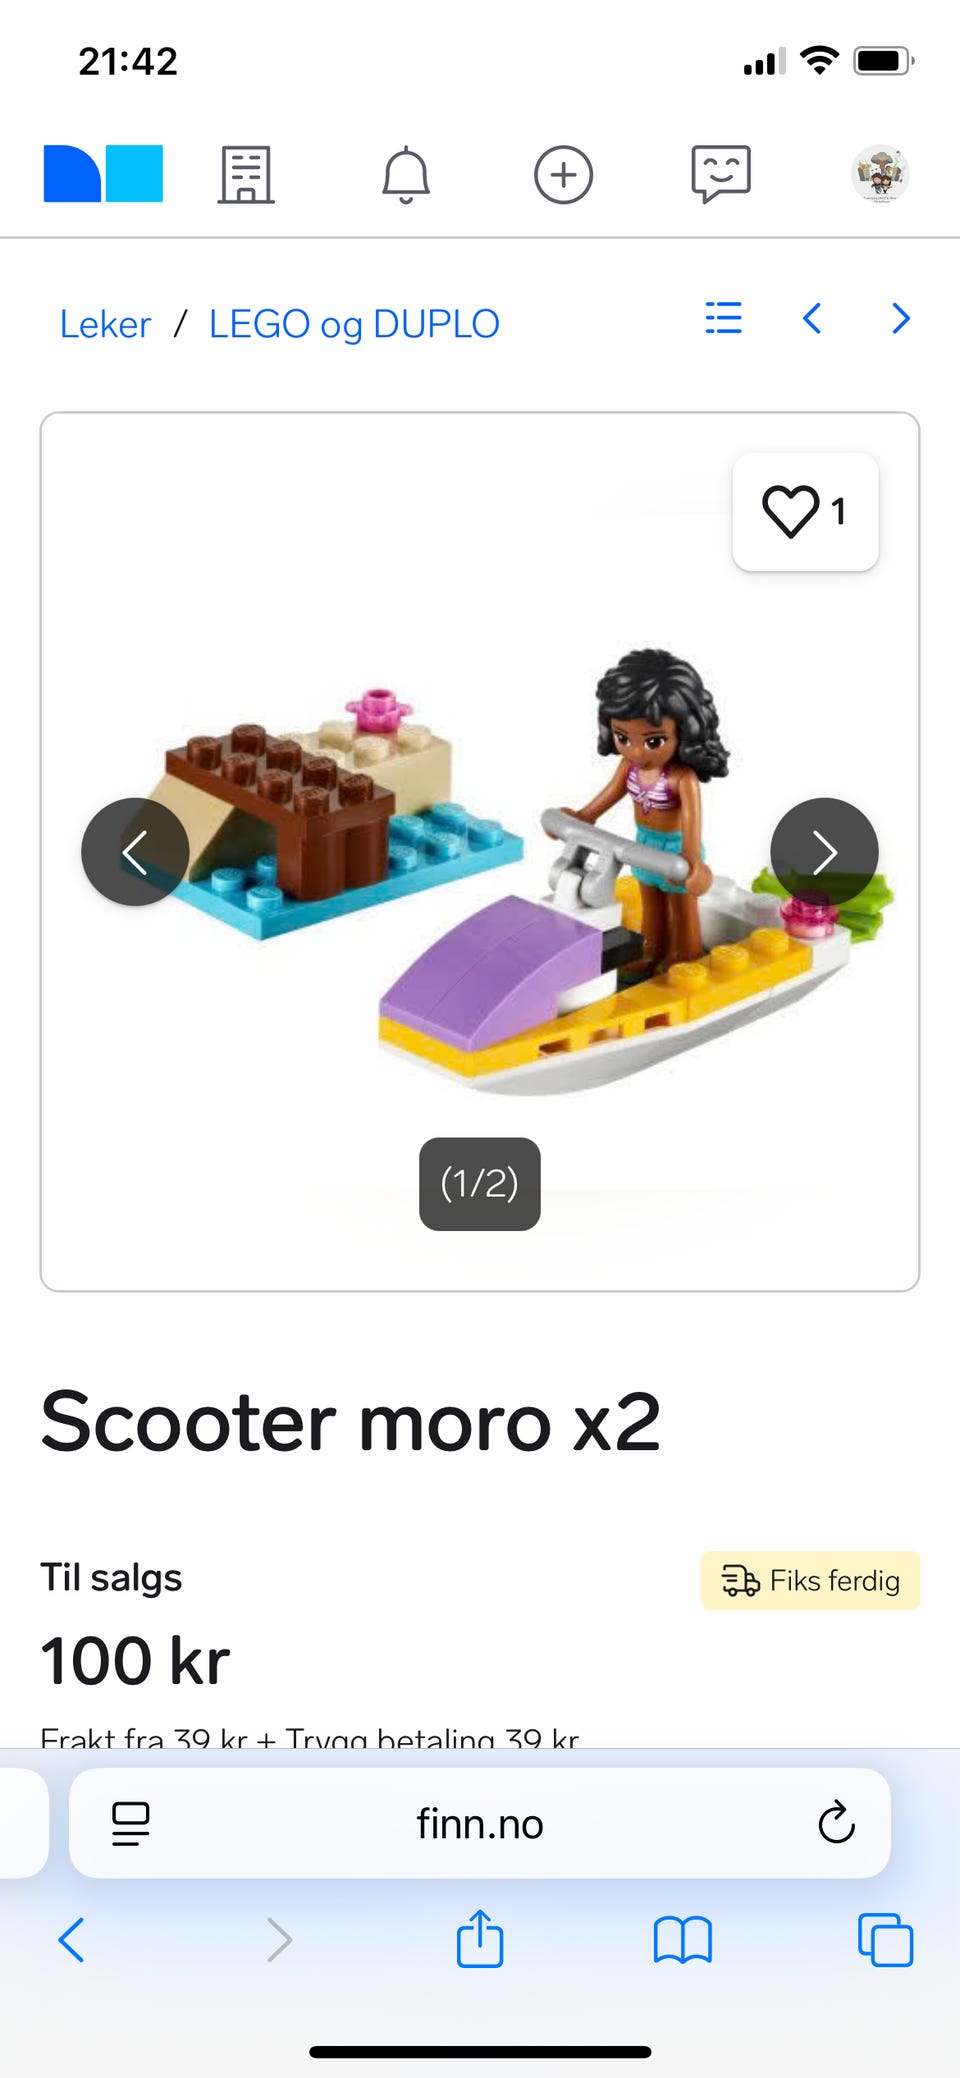Tap the Fiks ferdig badge
The image size is (960, 2078).
coord(810,1580)
